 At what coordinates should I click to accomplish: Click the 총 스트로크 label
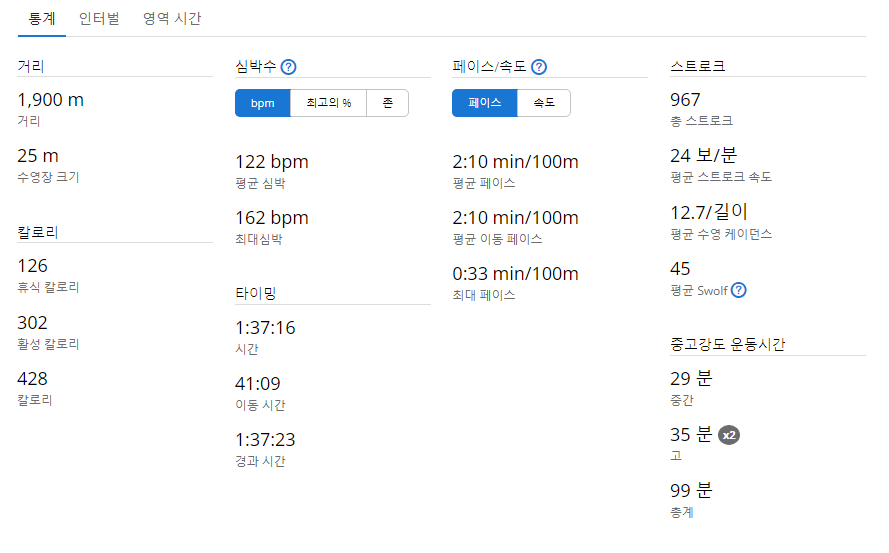pyautogui.click(x=701, y=121)
